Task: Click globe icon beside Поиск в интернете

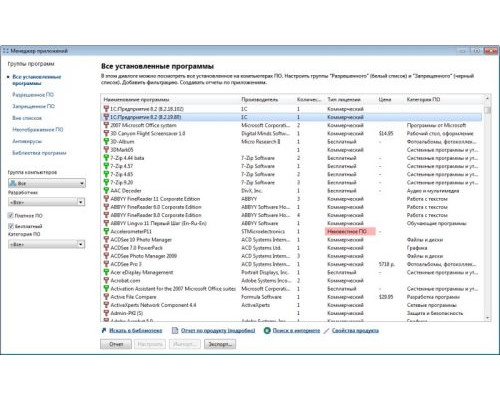Action: pyautogui.click(x=267, y=330)
